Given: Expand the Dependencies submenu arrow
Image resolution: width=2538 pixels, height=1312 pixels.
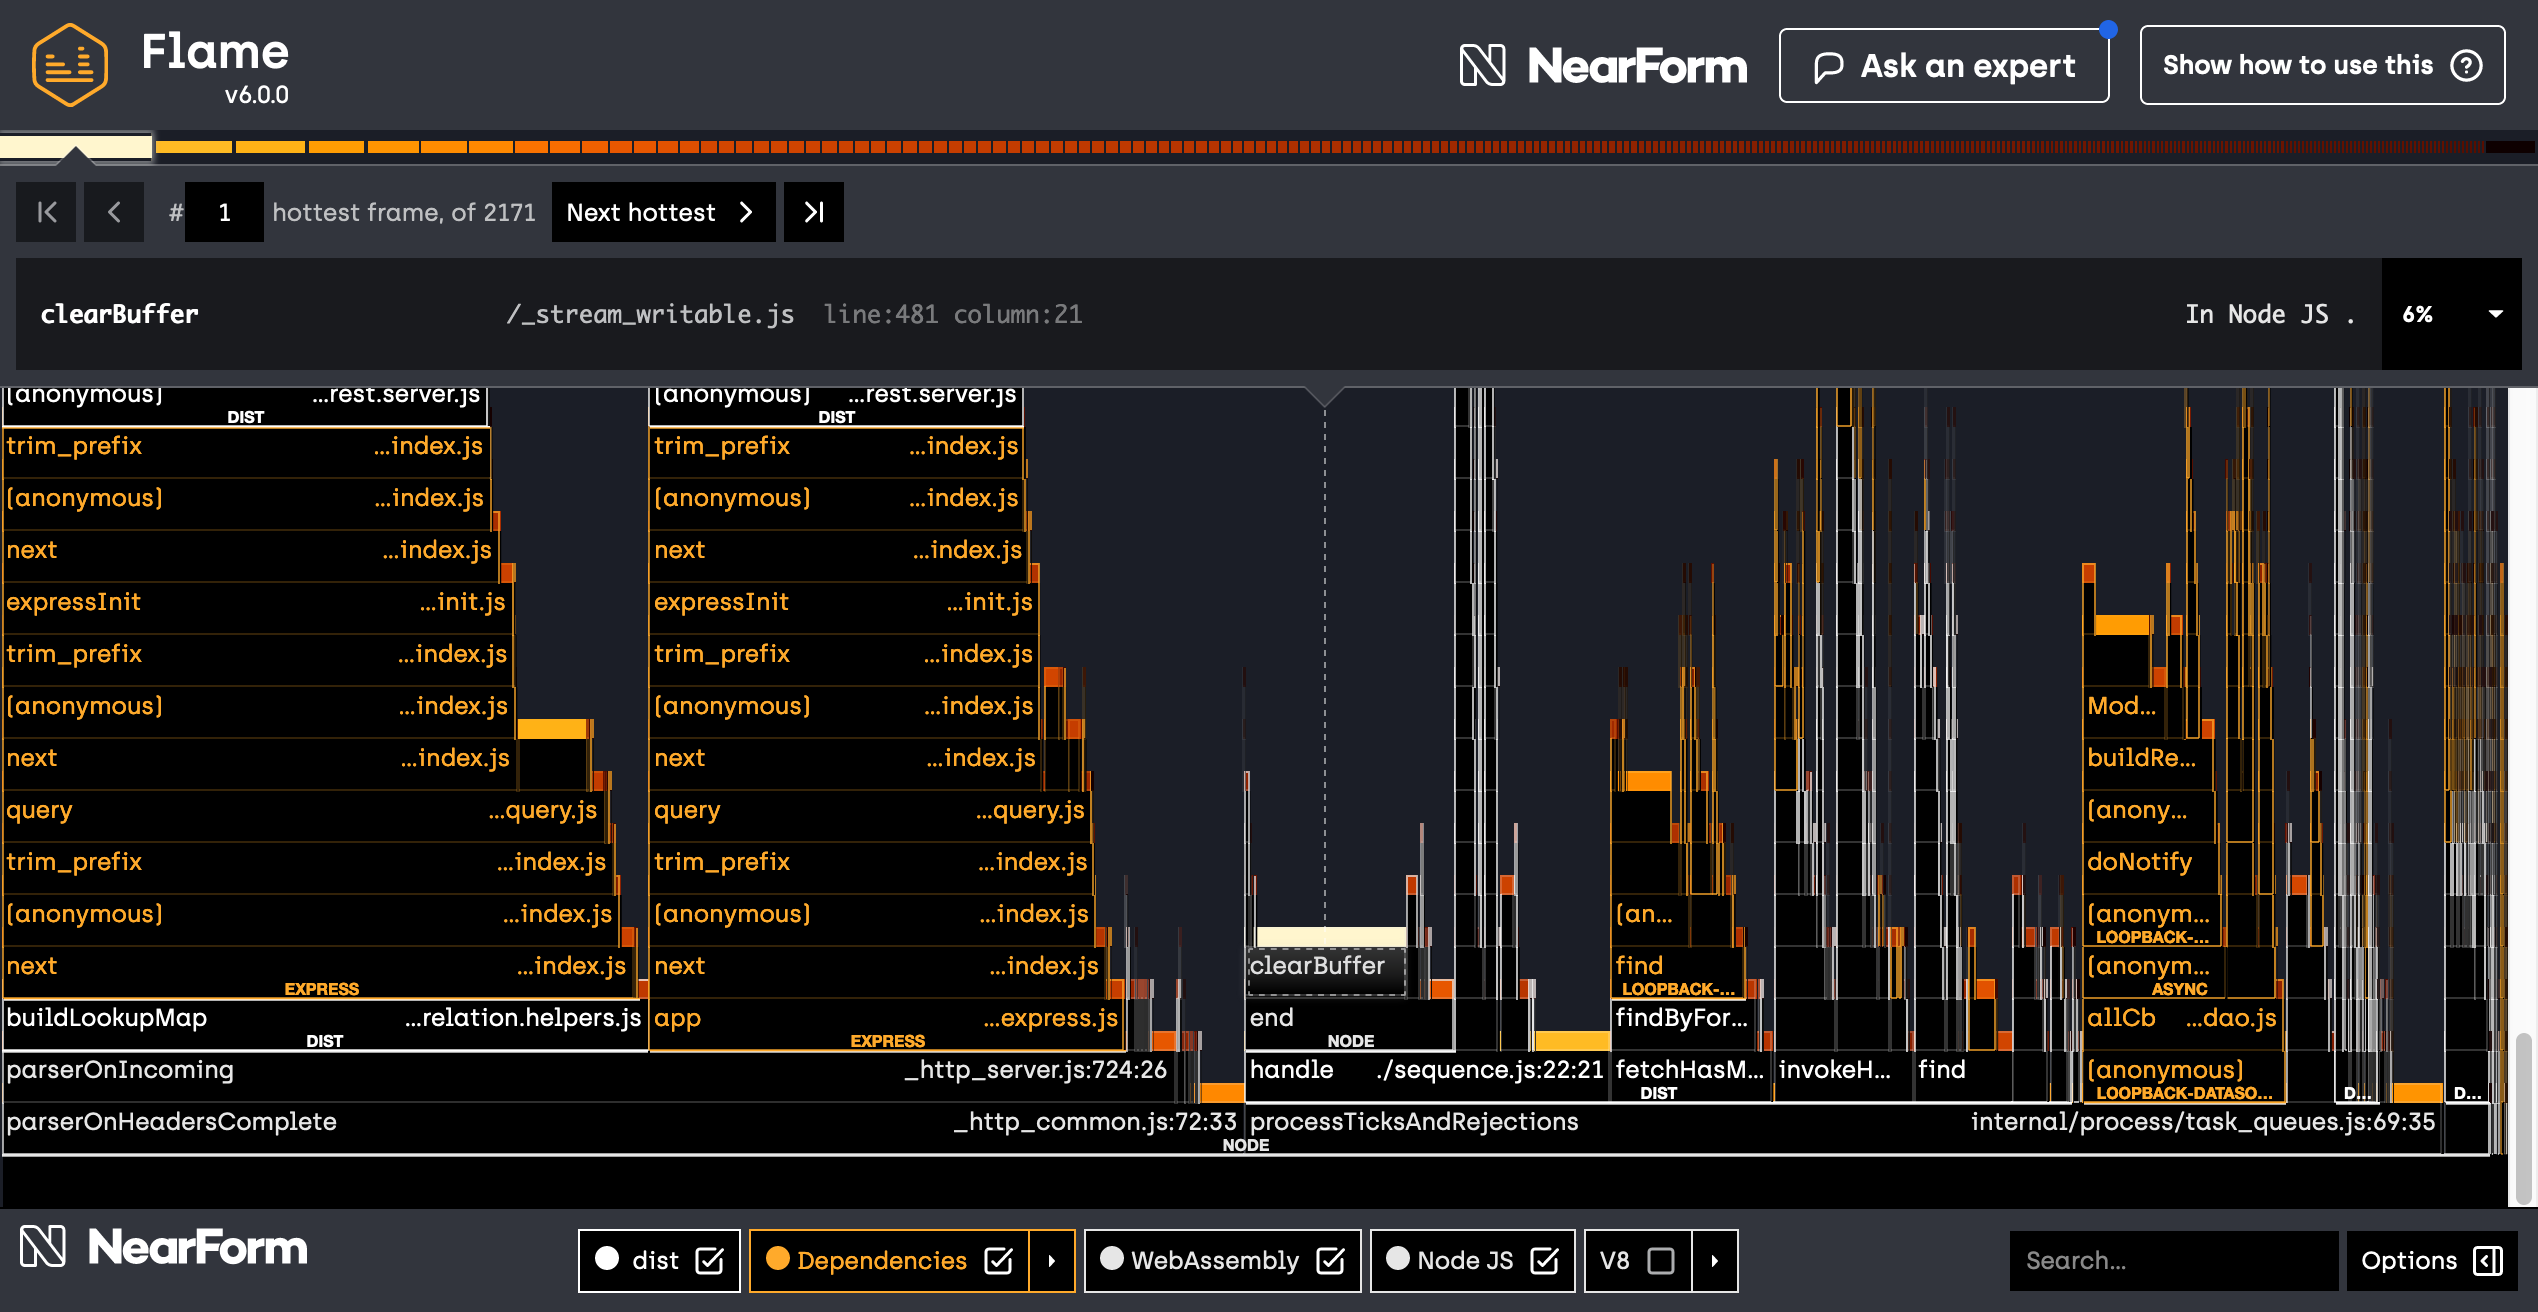Looking at the screenshot, I should [1052, 1261].
